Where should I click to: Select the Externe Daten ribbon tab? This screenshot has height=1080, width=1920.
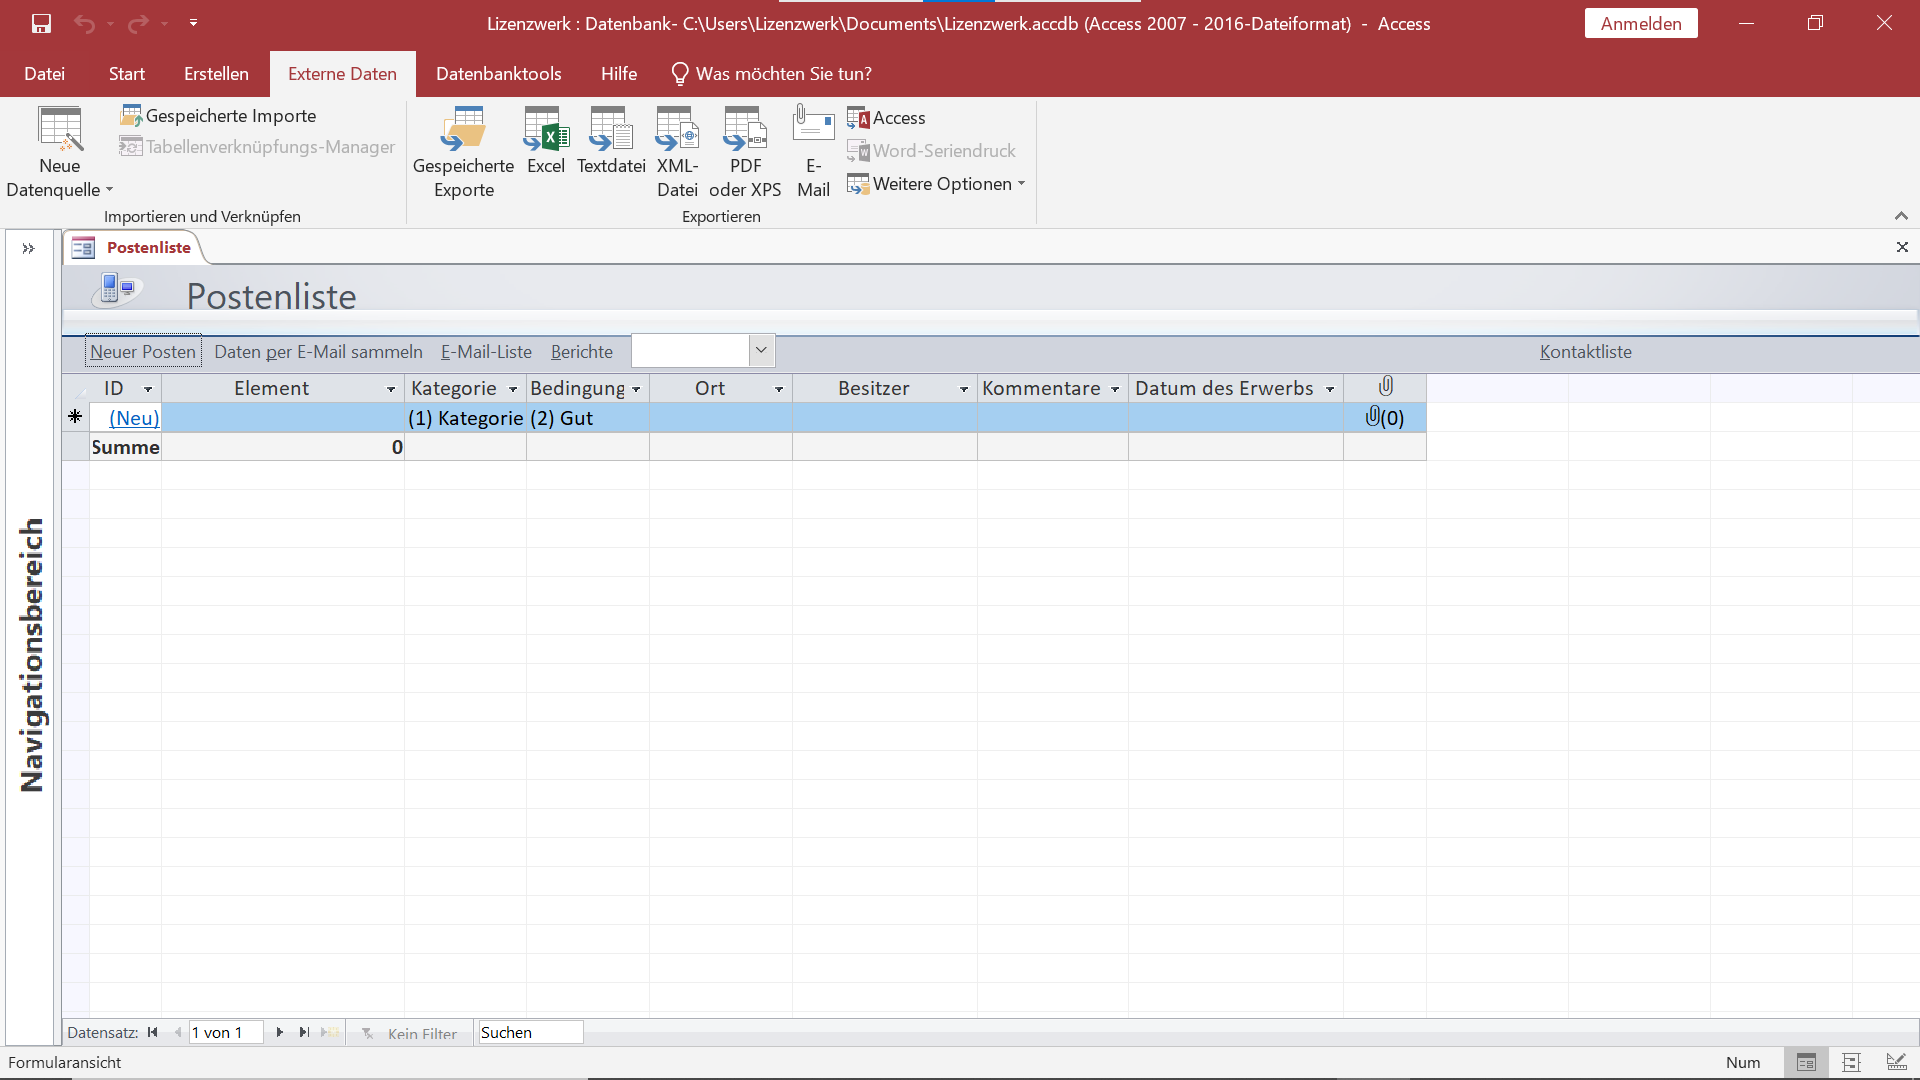click(x=342, y=74)
